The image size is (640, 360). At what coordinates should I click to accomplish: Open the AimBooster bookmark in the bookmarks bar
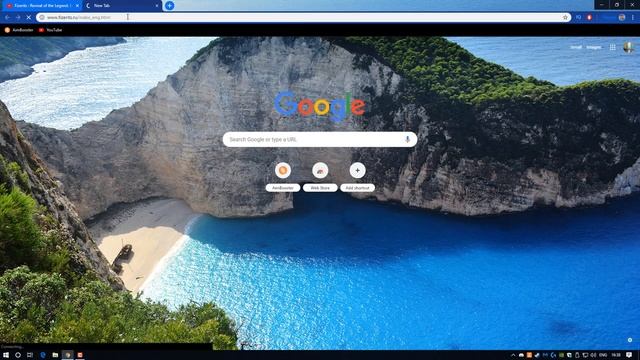[x=19, y=30]
